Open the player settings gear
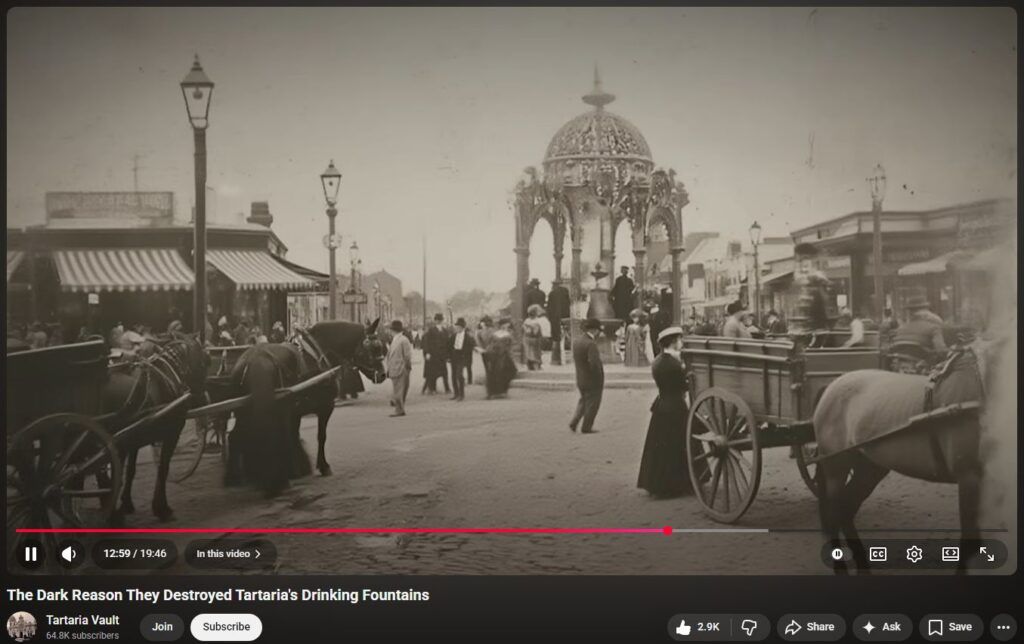This screenshot has height=644, width=1024. tap(914, 554)
